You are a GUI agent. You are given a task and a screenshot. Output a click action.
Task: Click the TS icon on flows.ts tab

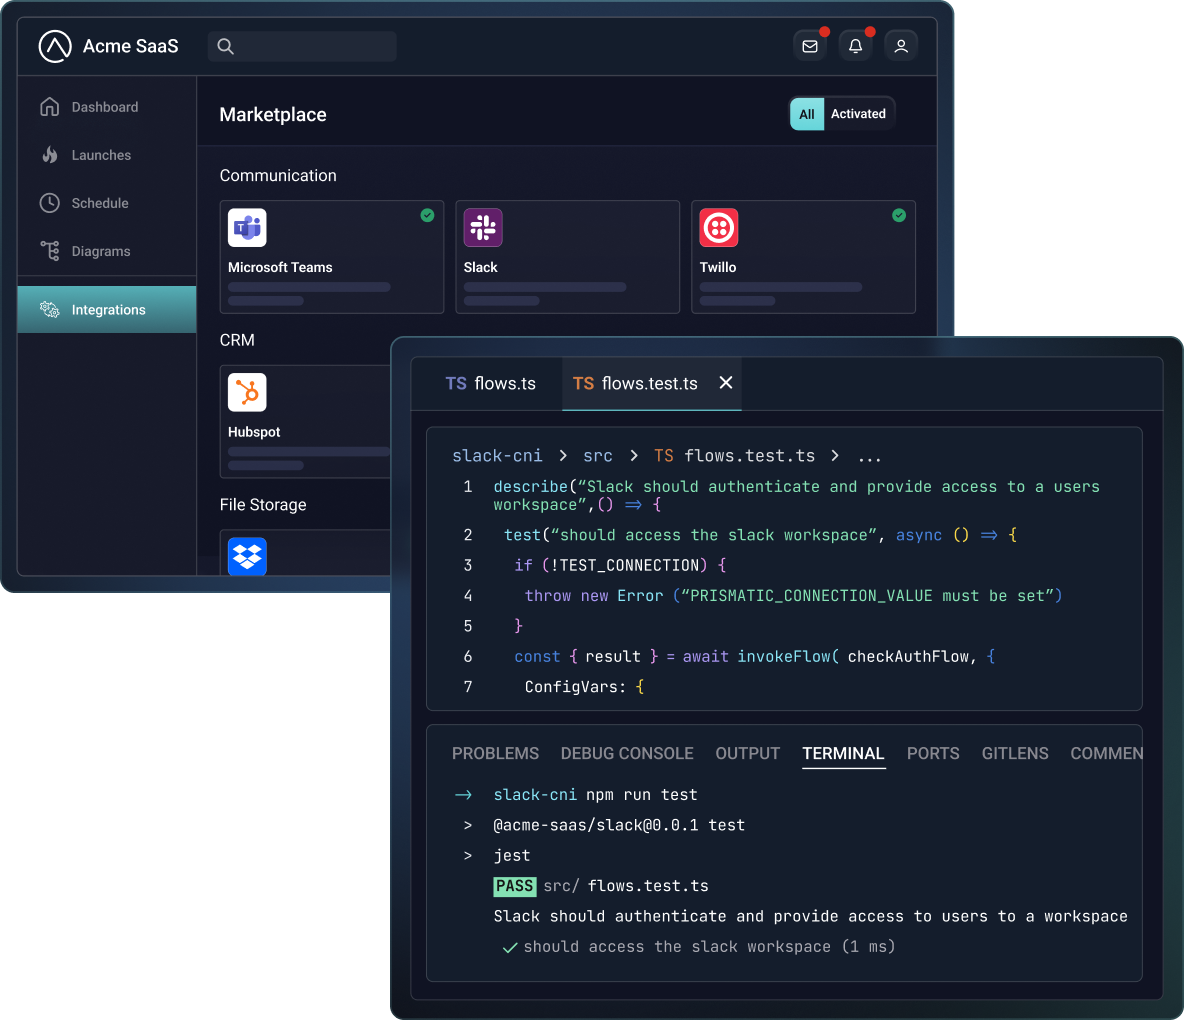click(x=455, y=384)
